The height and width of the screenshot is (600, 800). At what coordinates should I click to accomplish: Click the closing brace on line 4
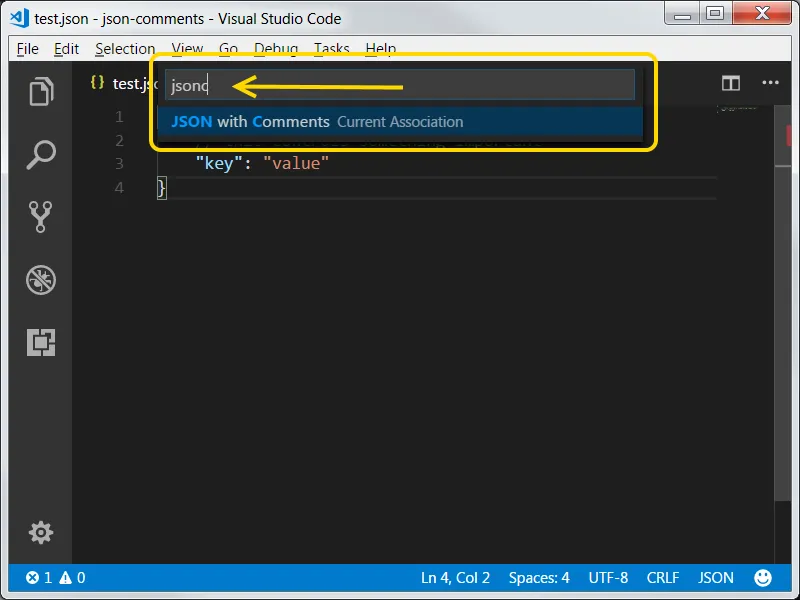click(162, 188)
